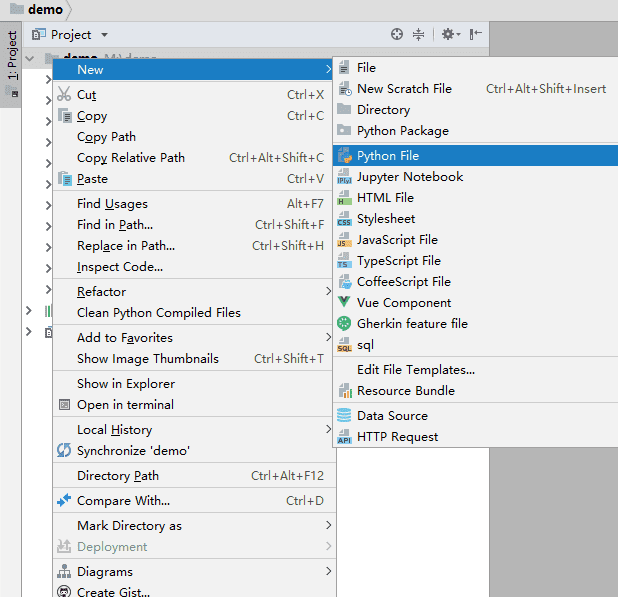This screenshot has width=618, height=597.
Task: Click Data Source database icon entry
Action: point(475,416)
